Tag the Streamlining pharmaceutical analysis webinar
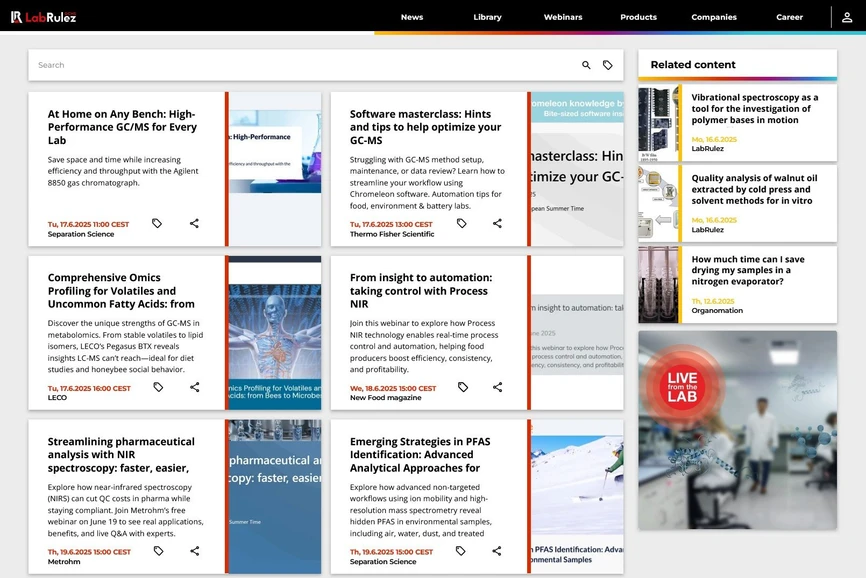 (159, 551)
